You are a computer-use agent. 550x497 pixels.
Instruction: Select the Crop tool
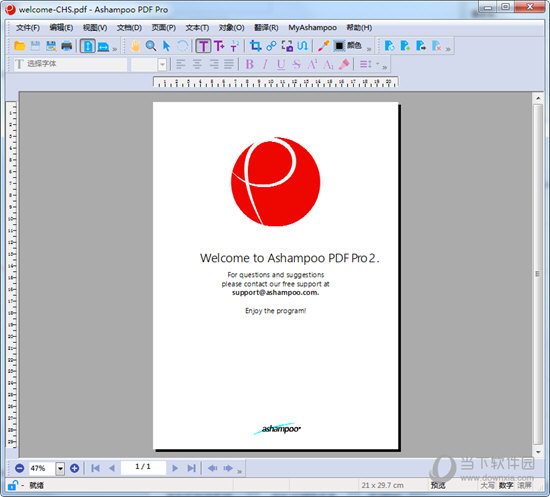pos(255,46)
